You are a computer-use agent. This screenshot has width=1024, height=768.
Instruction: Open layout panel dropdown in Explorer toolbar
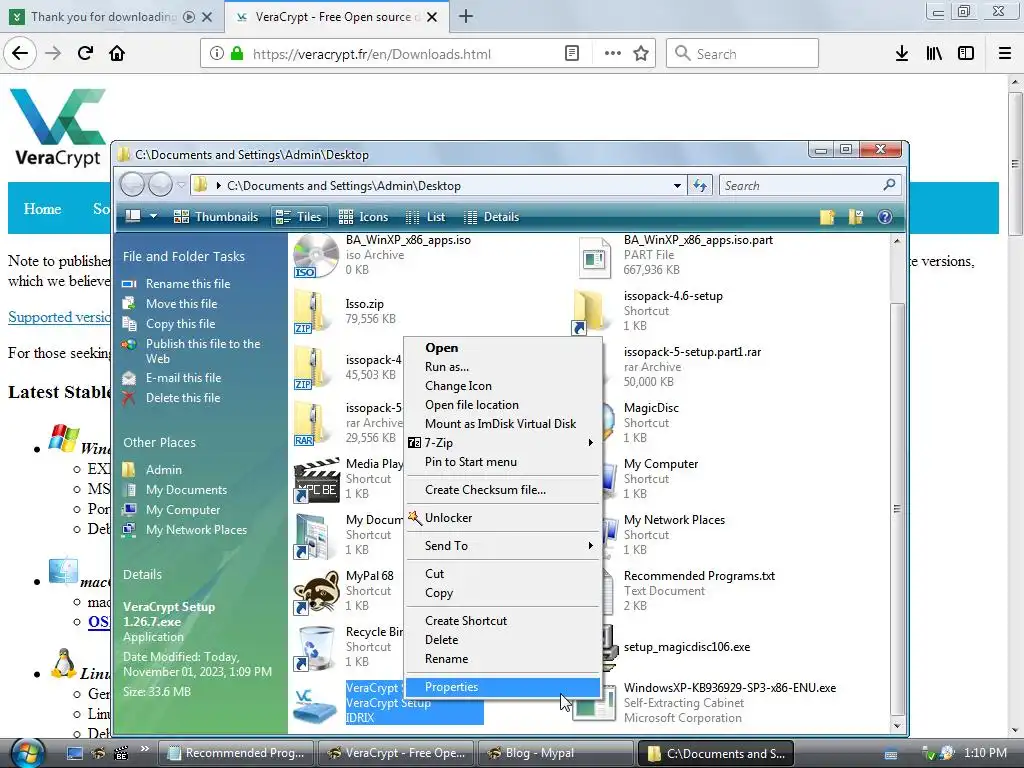153,216
